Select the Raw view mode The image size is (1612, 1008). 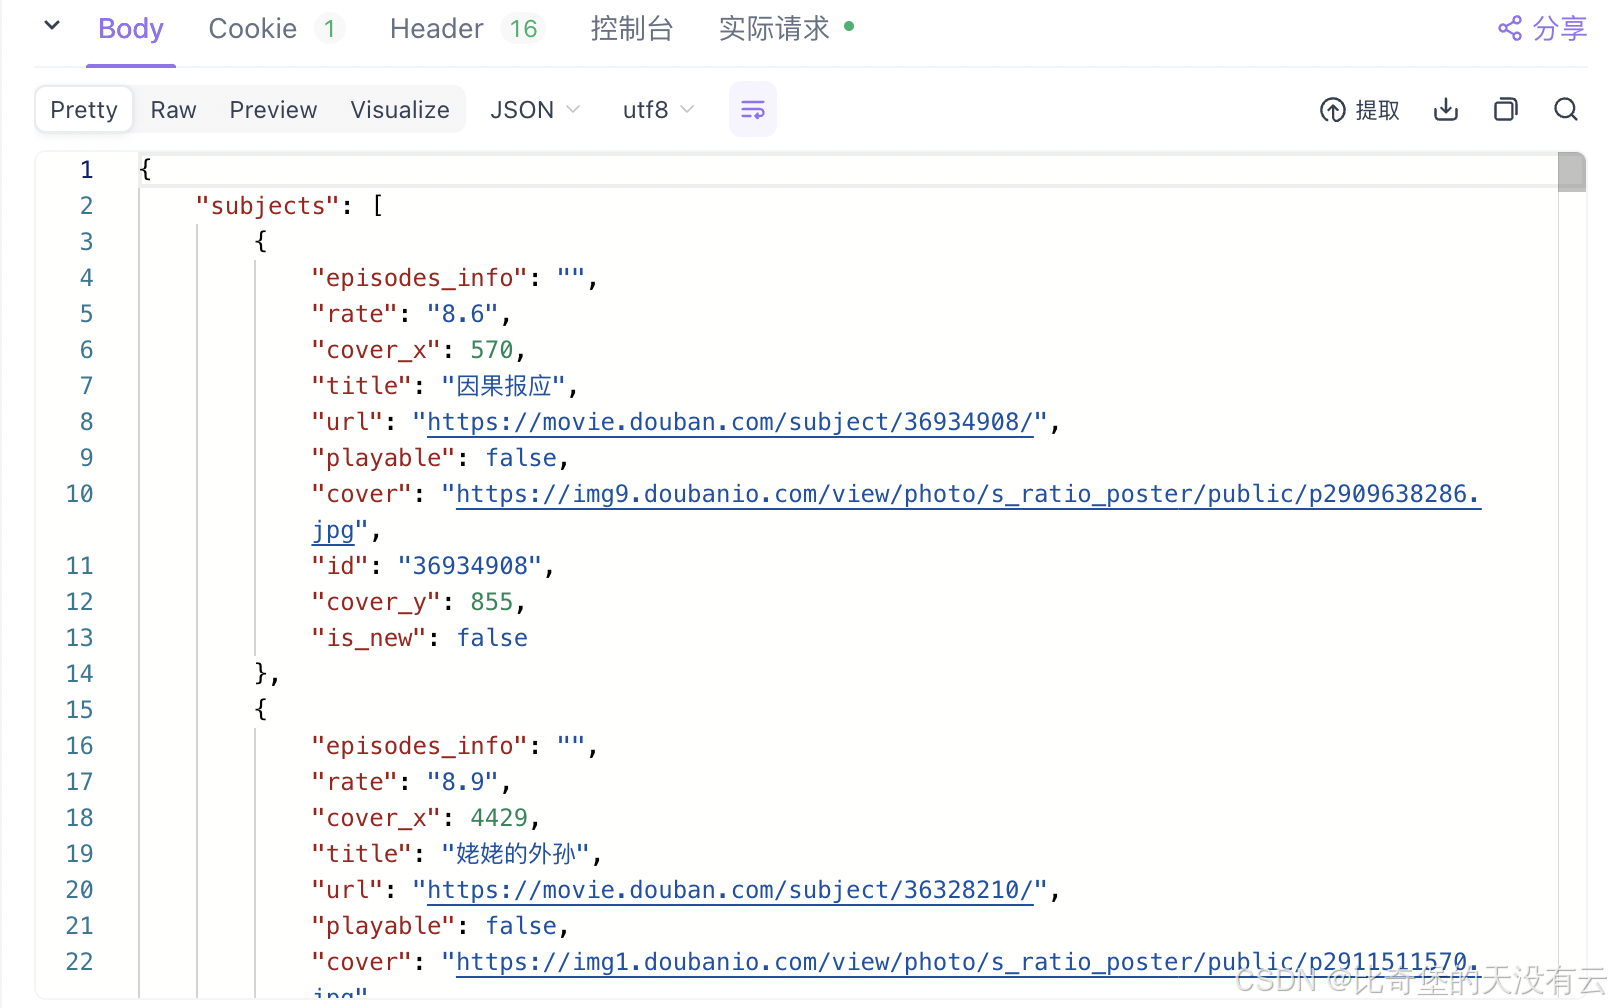[173, 110]
